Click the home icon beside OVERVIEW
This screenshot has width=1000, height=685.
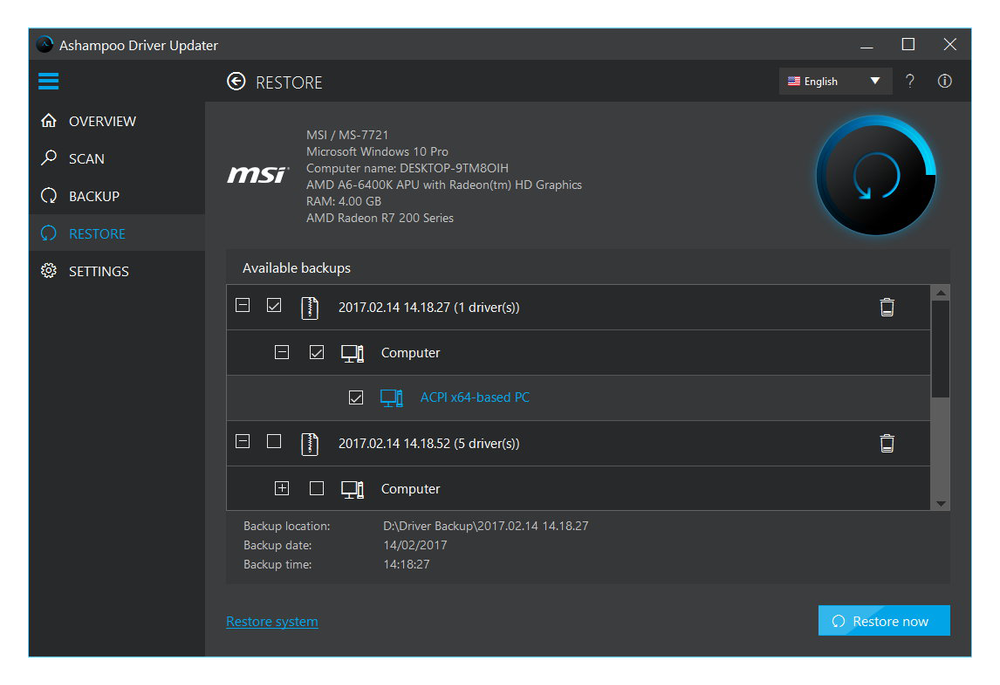(48, 121)
